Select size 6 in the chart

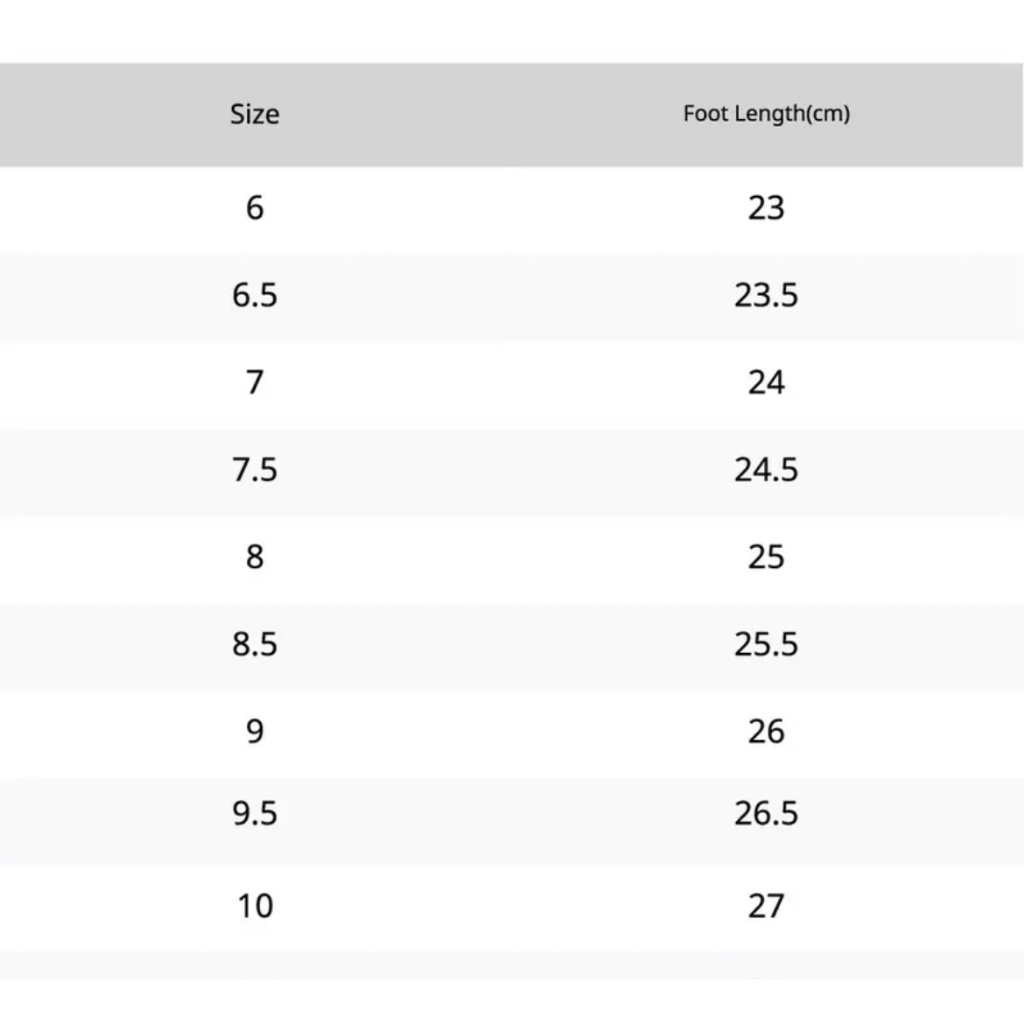tap(255, 208)
